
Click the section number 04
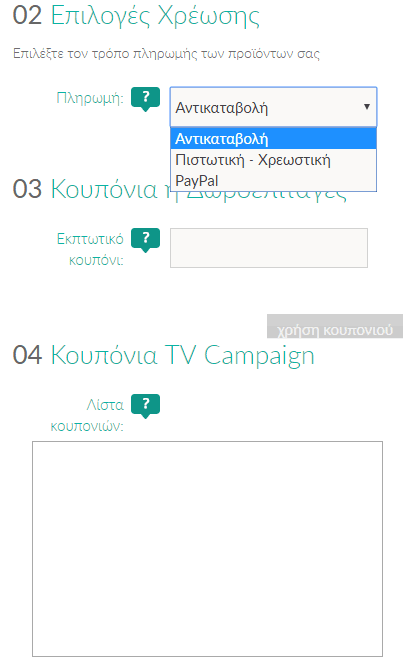[x=27, y=355]
